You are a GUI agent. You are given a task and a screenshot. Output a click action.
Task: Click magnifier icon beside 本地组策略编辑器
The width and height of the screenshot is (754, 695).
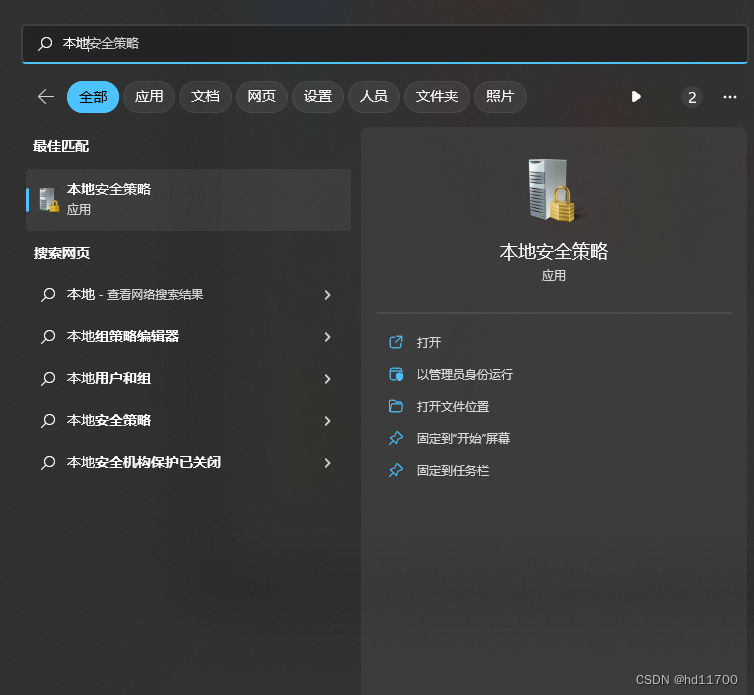click(48, 336)
